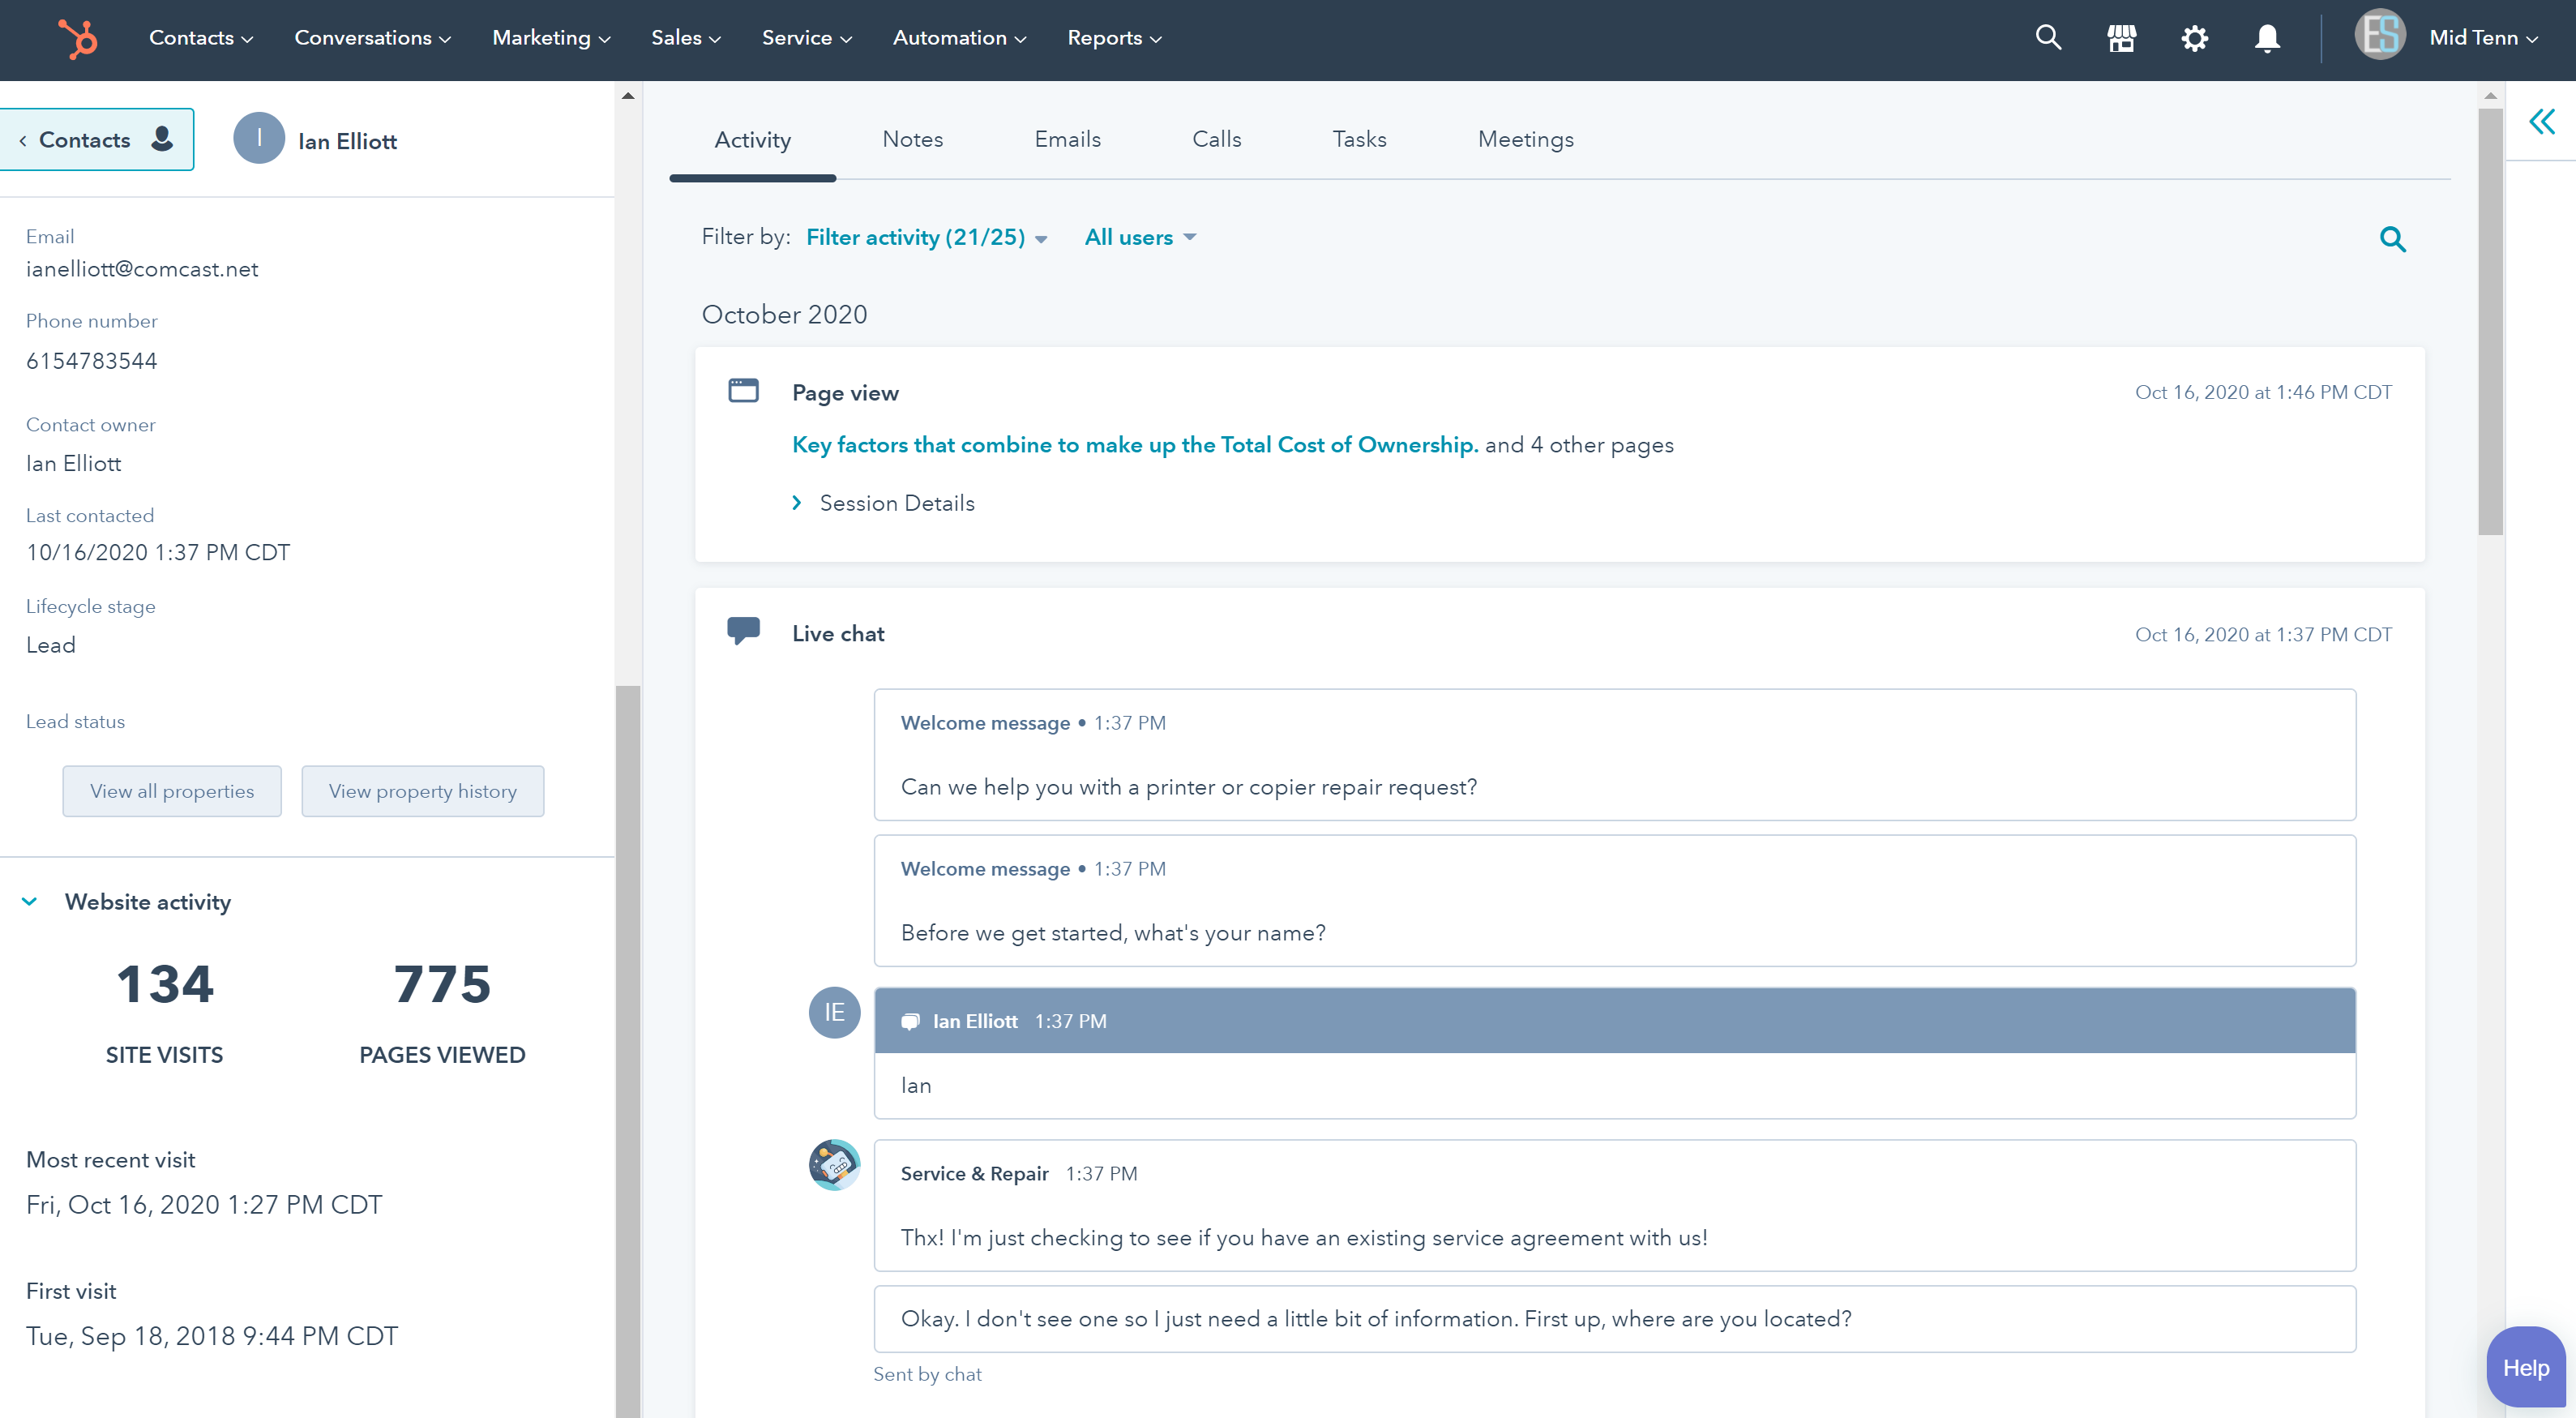This screenshot has width=2576, height=1418.
Task: Open the Settings gear icon
Action: pos(2194,39)
